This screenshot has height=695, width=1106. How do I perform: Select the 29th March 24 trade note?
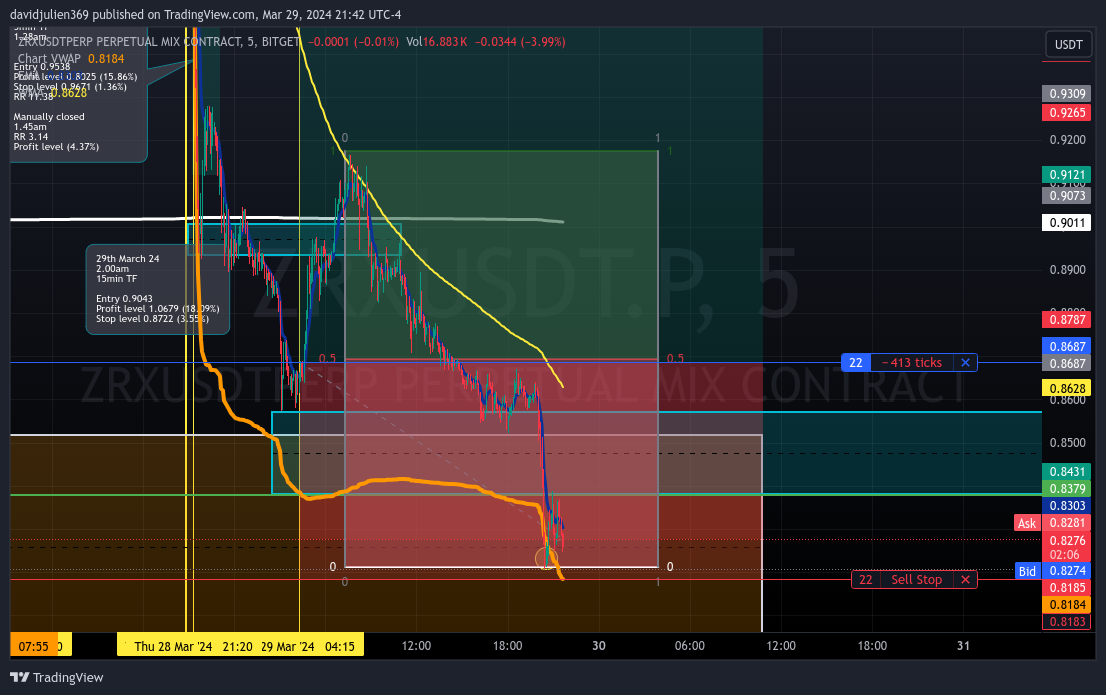coord(157,289)
